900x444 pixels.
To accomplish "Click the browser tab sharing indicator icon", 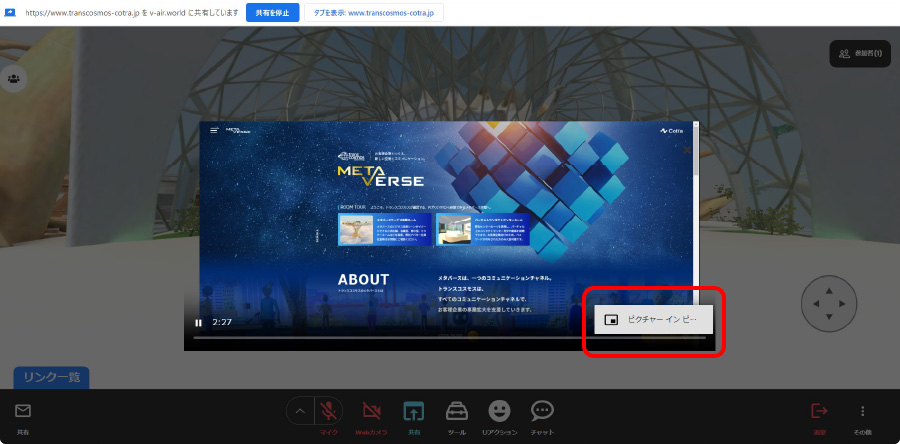I will [x=10, y=13].
